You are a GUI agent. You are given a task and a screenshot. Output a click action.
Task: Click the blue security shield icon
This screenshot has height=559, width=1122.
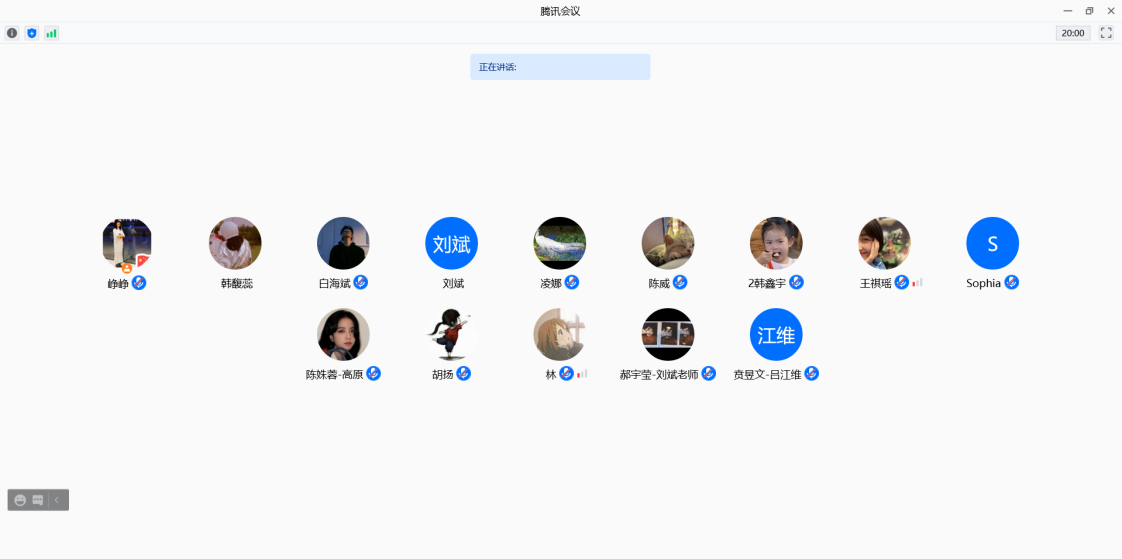[x=32, y=33]
